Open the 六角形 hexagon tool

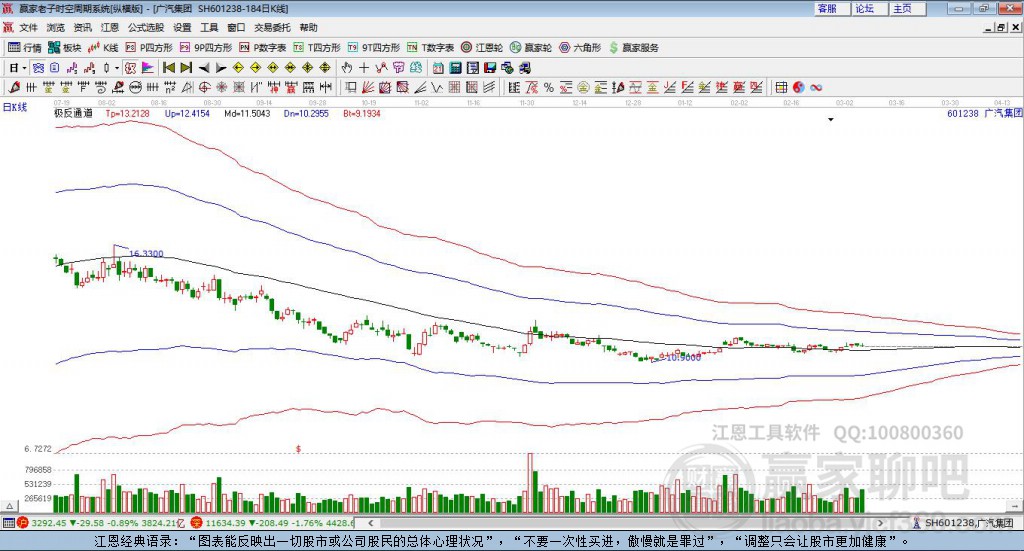580,48
